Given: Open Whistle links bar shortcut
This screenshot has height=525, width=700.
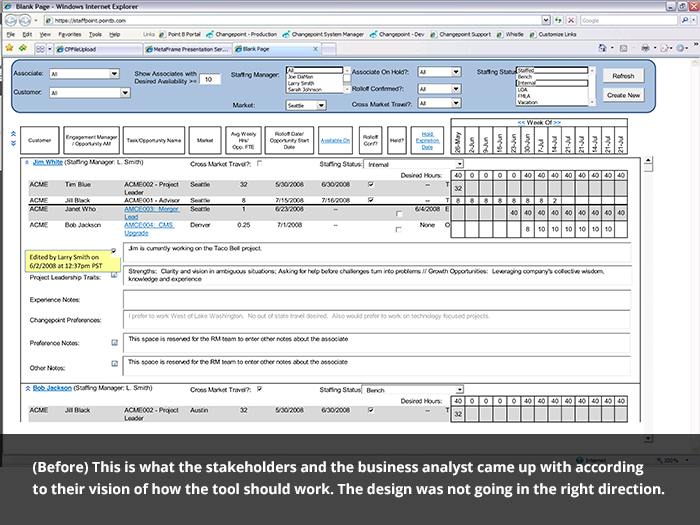Looking at the screenshot, I should (x=510, y=34).
